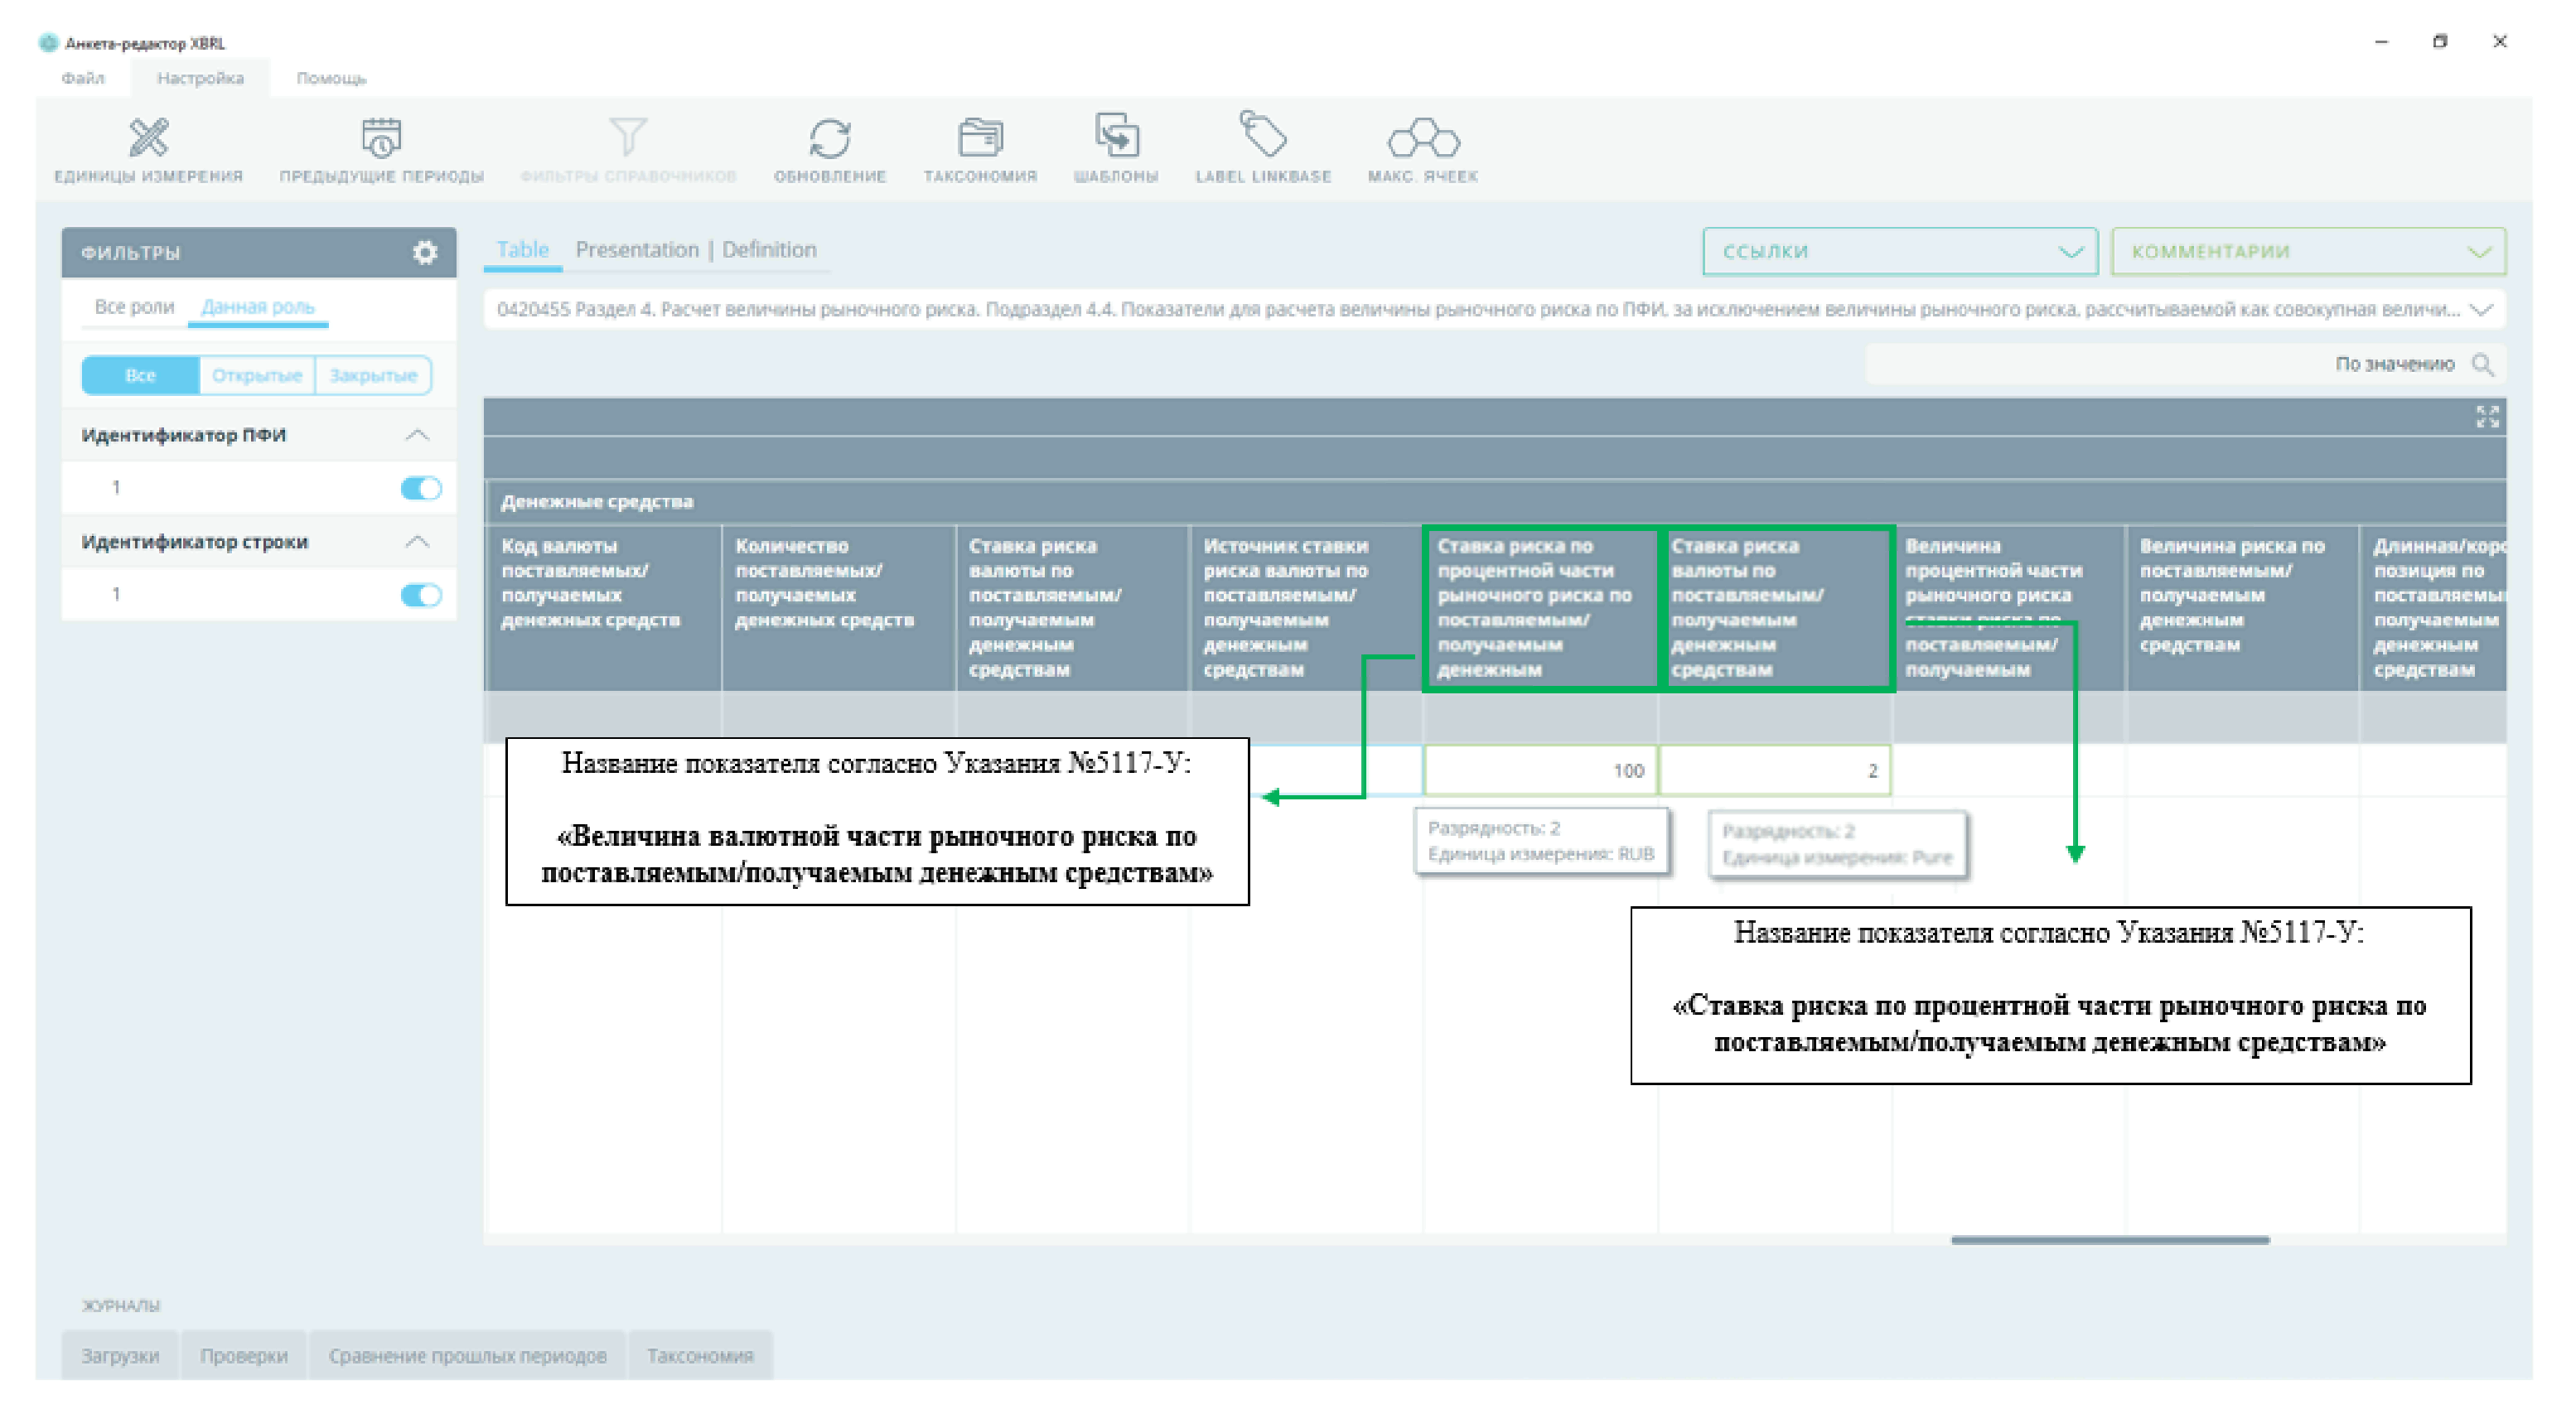Screen dimensions: 2576x1419
Task: Click the Загрузки journal button
Action: pos(119,1356)
